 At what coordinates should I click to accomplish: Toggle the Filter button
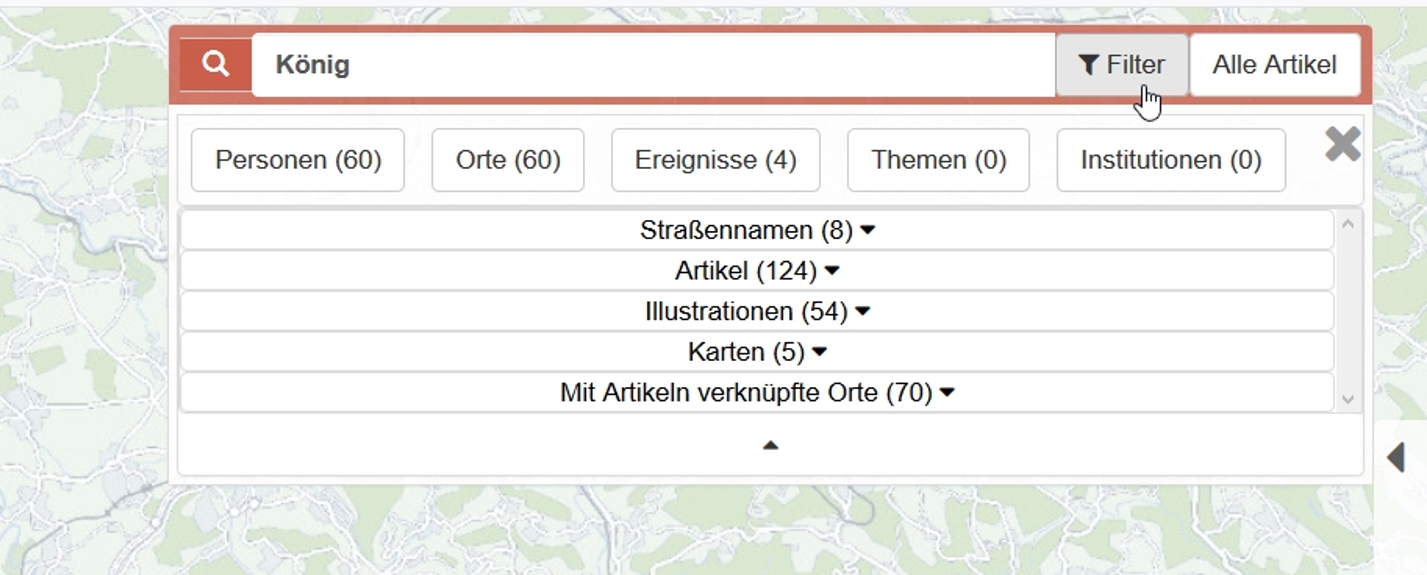(1122, 65)
